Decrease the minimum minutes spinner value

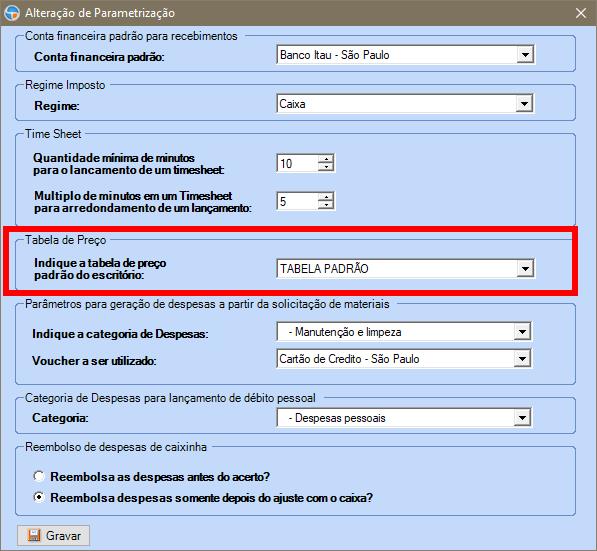(x=326, y=167)
